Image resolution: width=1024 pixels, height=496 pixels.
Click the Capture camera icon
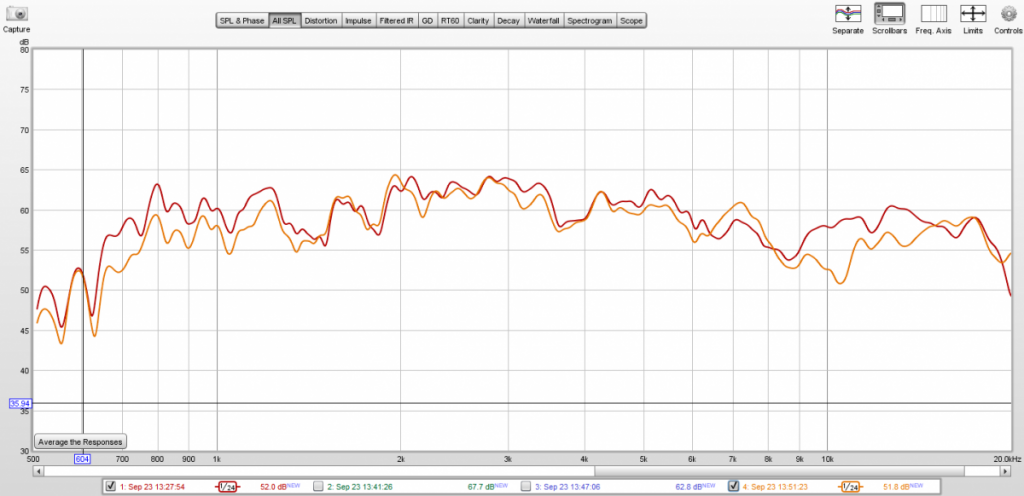(x=16, y=12)
